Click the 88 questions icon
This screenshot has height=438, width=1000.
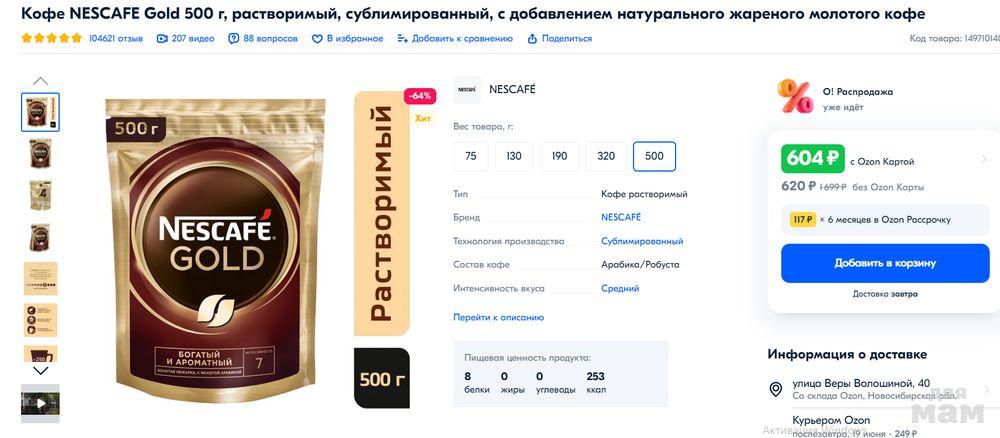click(x=233, y=39)
